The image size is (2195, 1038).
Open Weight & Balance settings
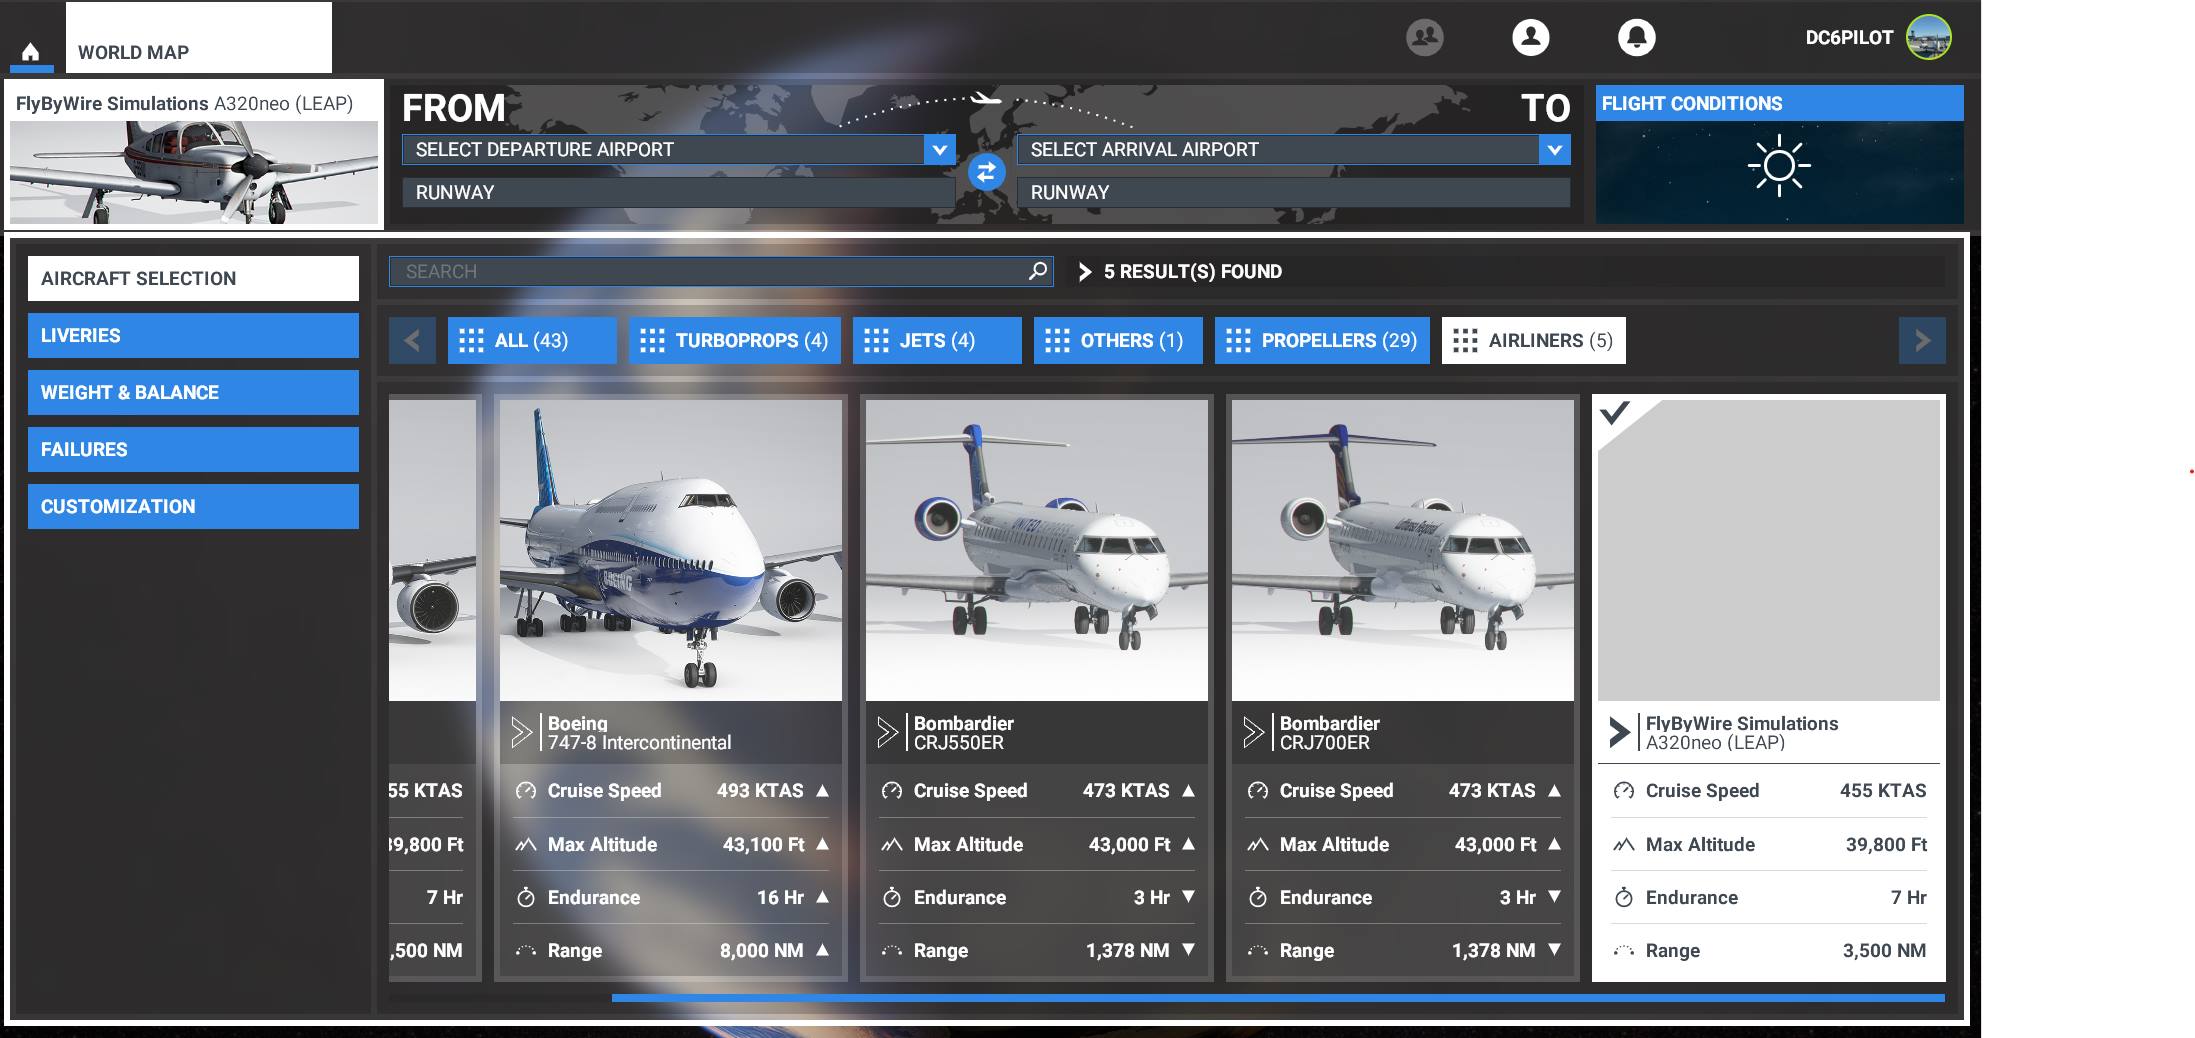[x=193, y=393]
